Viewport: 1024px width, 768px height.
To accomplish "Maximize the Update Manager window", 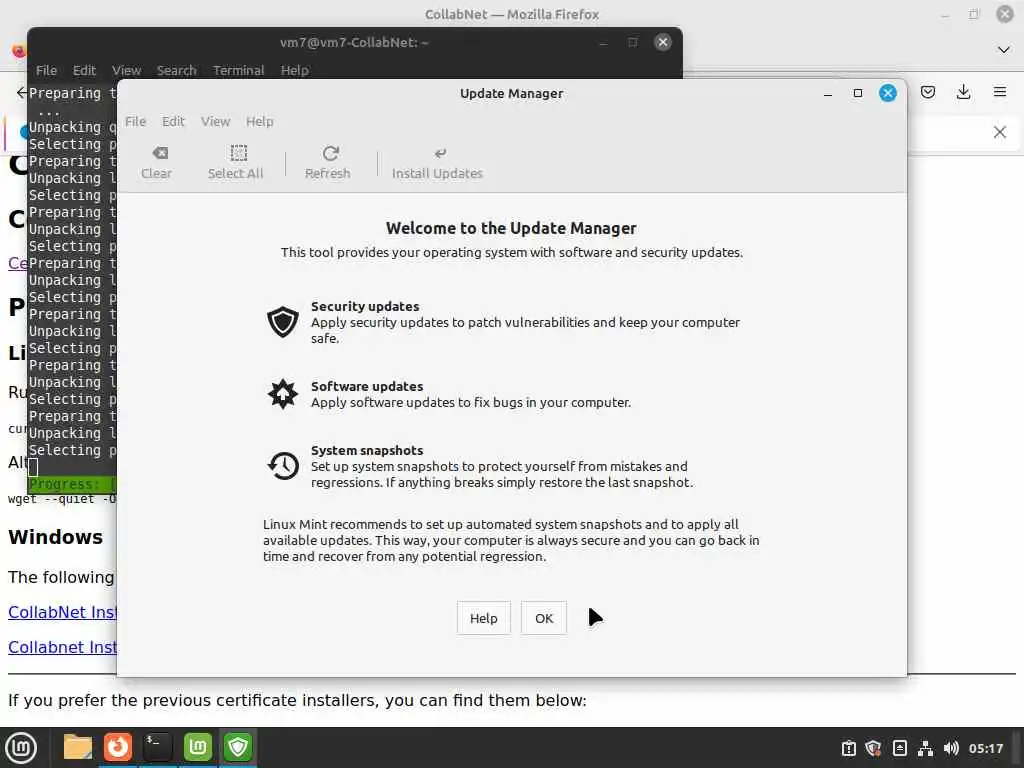I will click(x=858, y=93).
